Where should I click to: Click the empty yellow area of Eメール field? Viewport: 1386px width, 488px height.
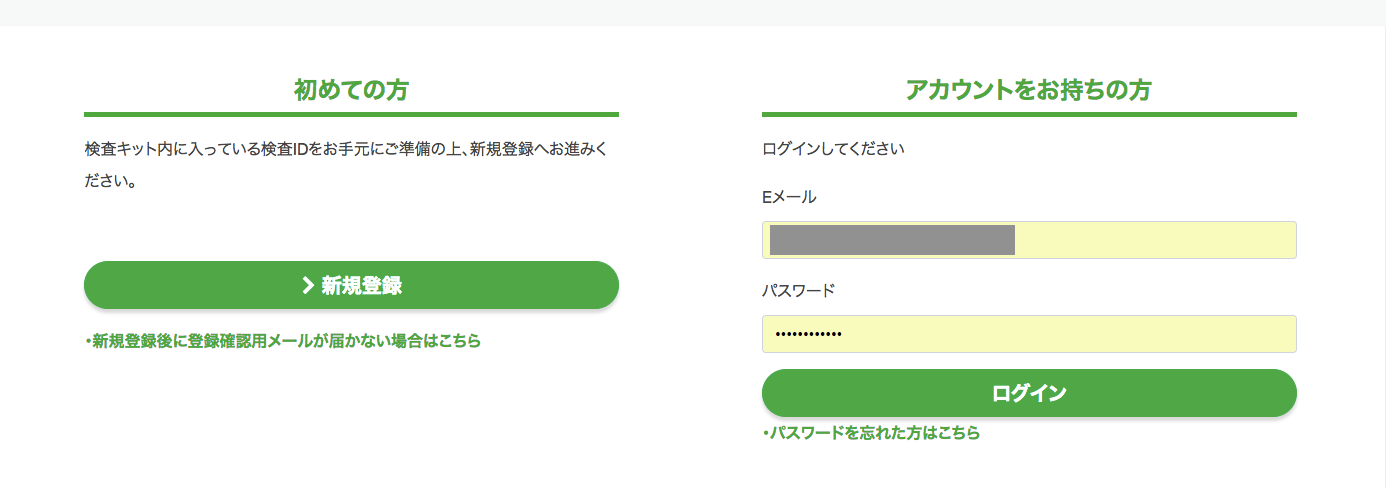[x=1155, y=240]
